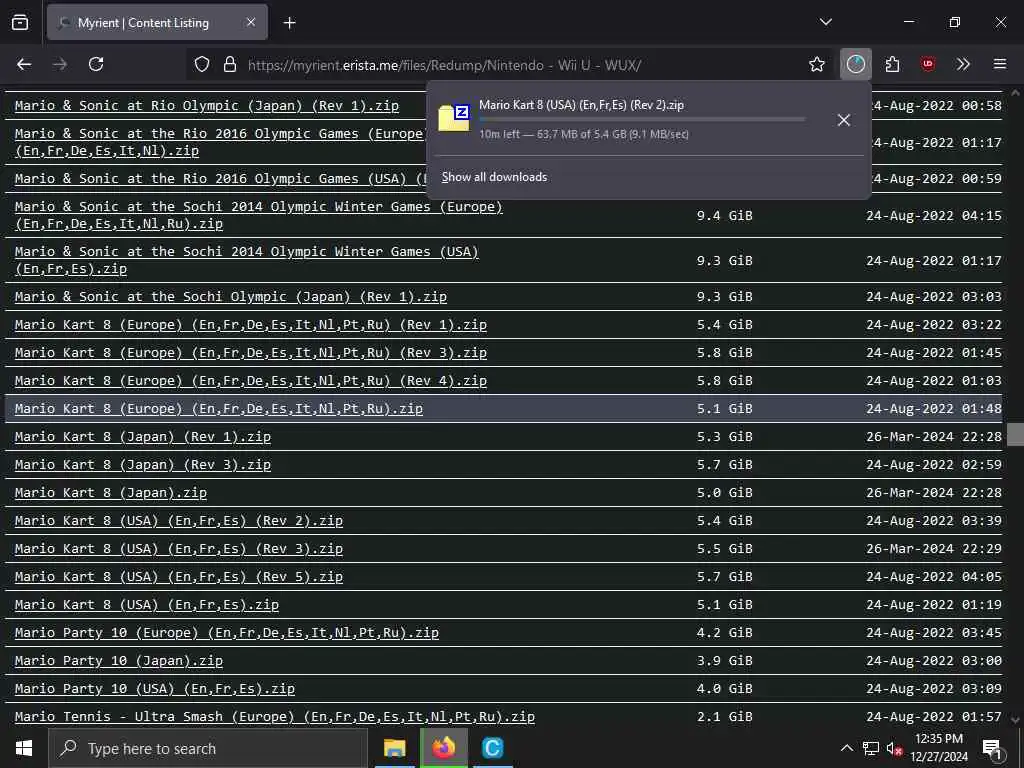The width and height of the screenshot is (1024, 768).
Task: Reload the current page
Action: click(96, 64)
